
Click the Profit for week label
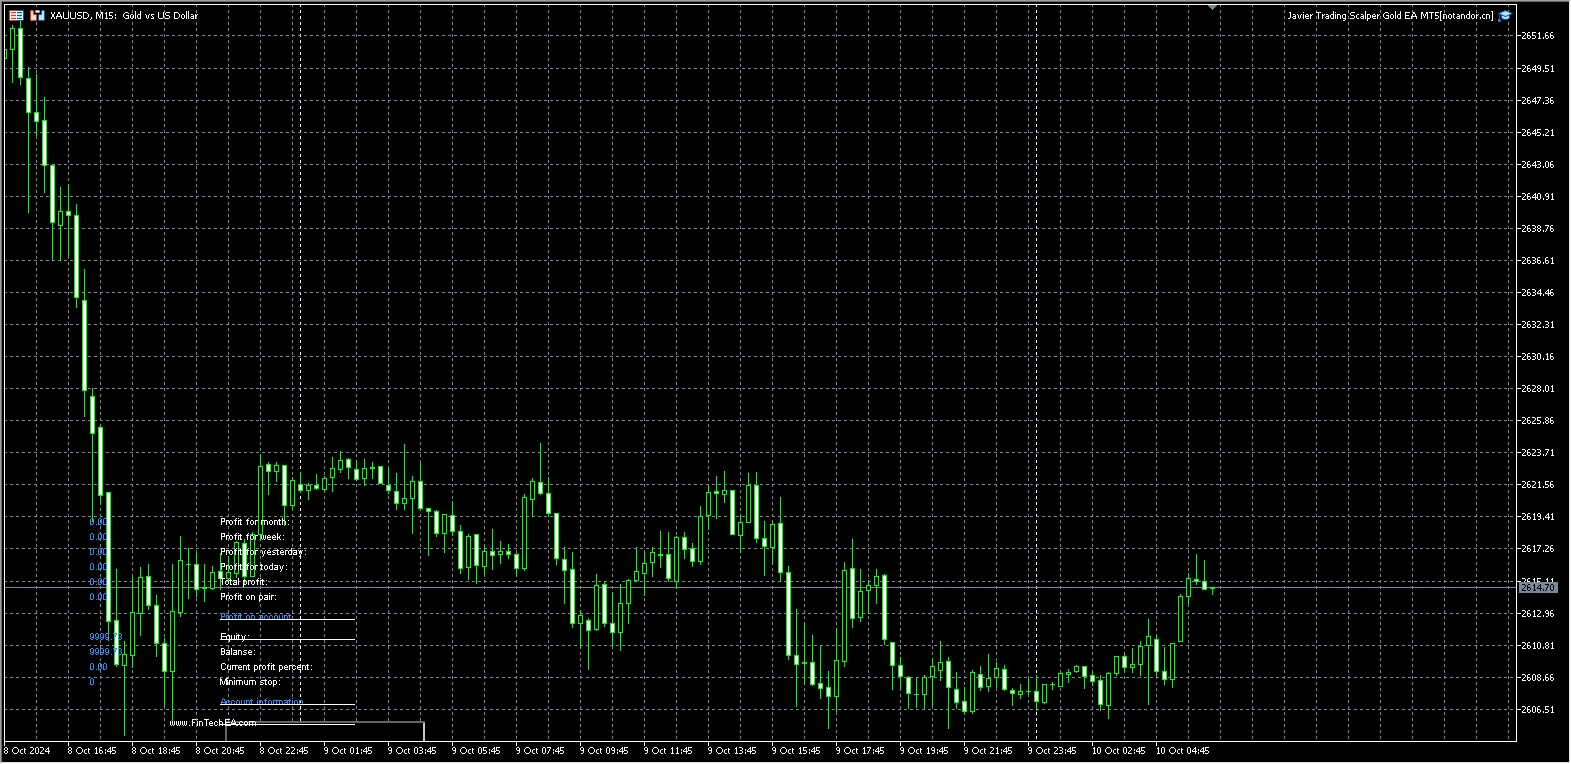[x=252, y=537]
